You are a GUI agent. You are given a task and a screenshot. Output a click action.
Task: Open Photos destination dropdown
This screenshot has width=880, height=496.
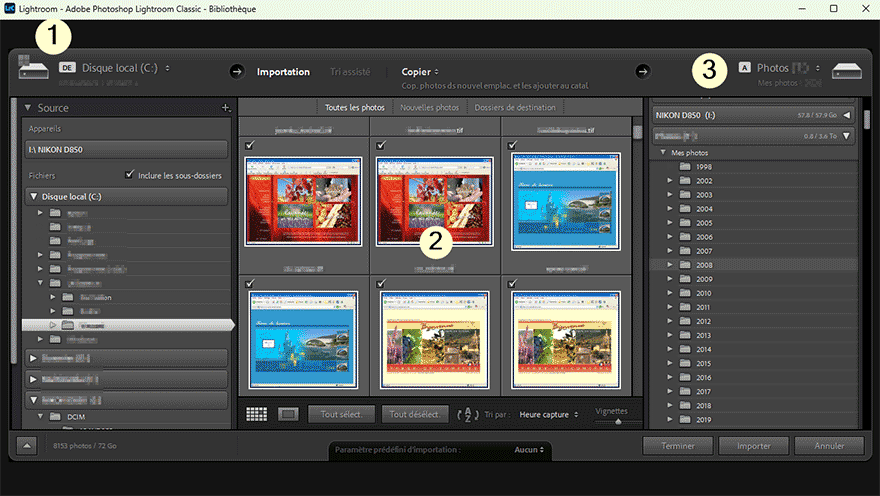(788, 68)
